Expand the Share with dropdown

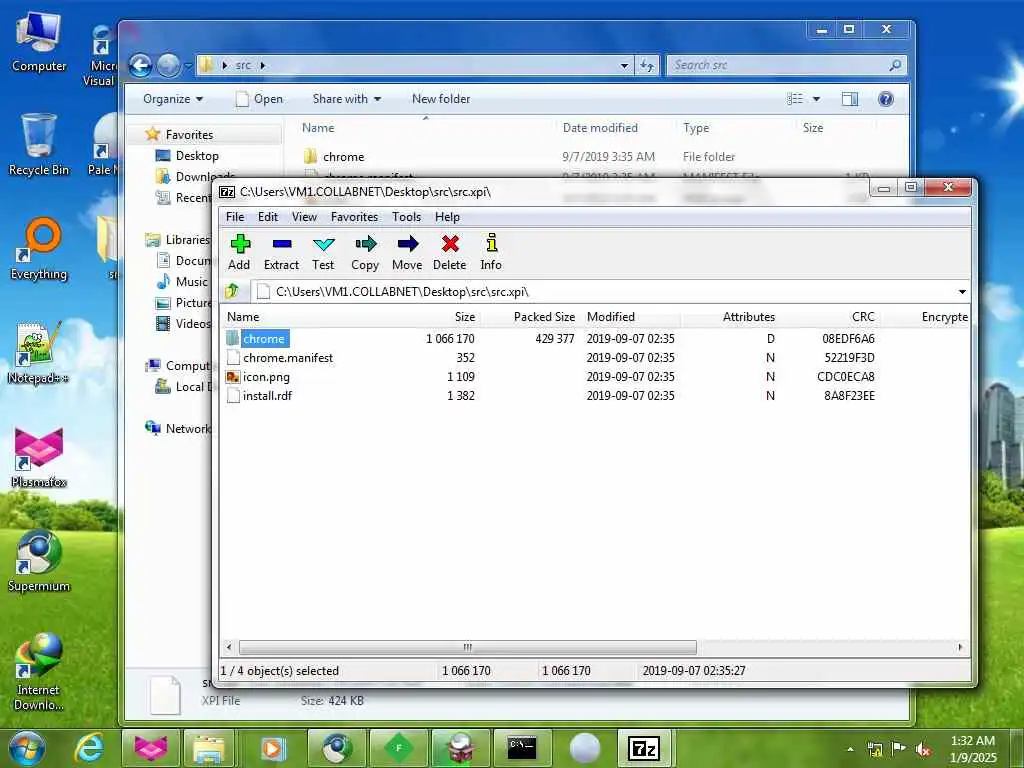tap(347, 99)
